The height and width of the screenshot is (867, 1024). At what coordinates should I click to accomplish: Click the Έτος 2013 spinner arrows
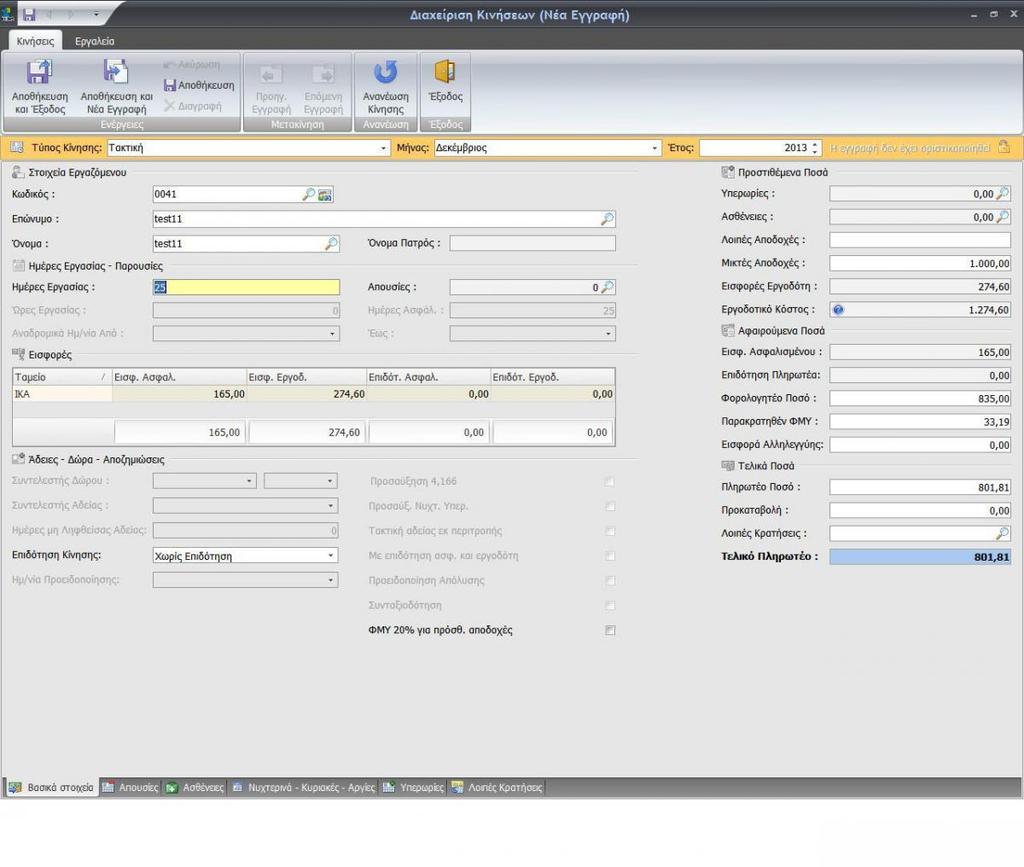pos(814,148)
